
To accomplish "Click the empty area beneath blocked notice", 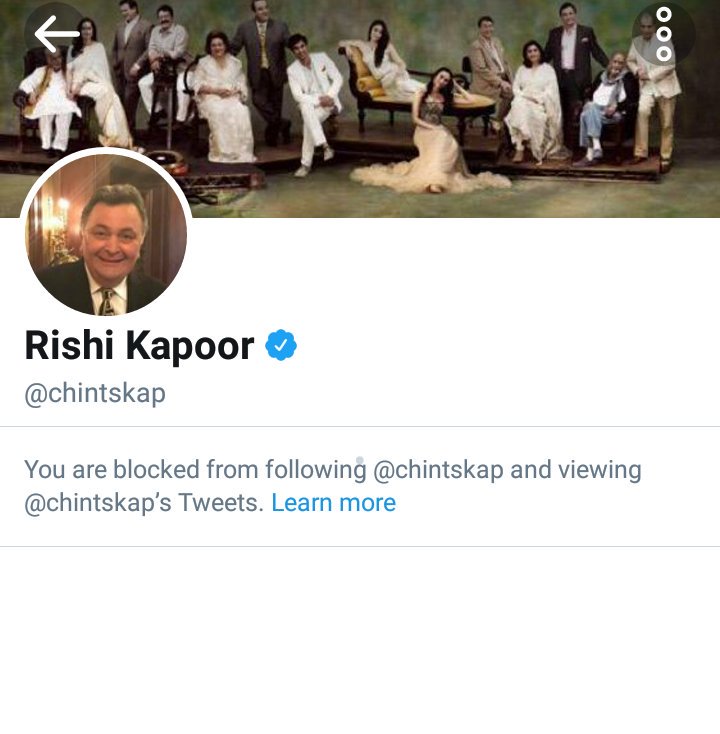I will pos(360,640).
